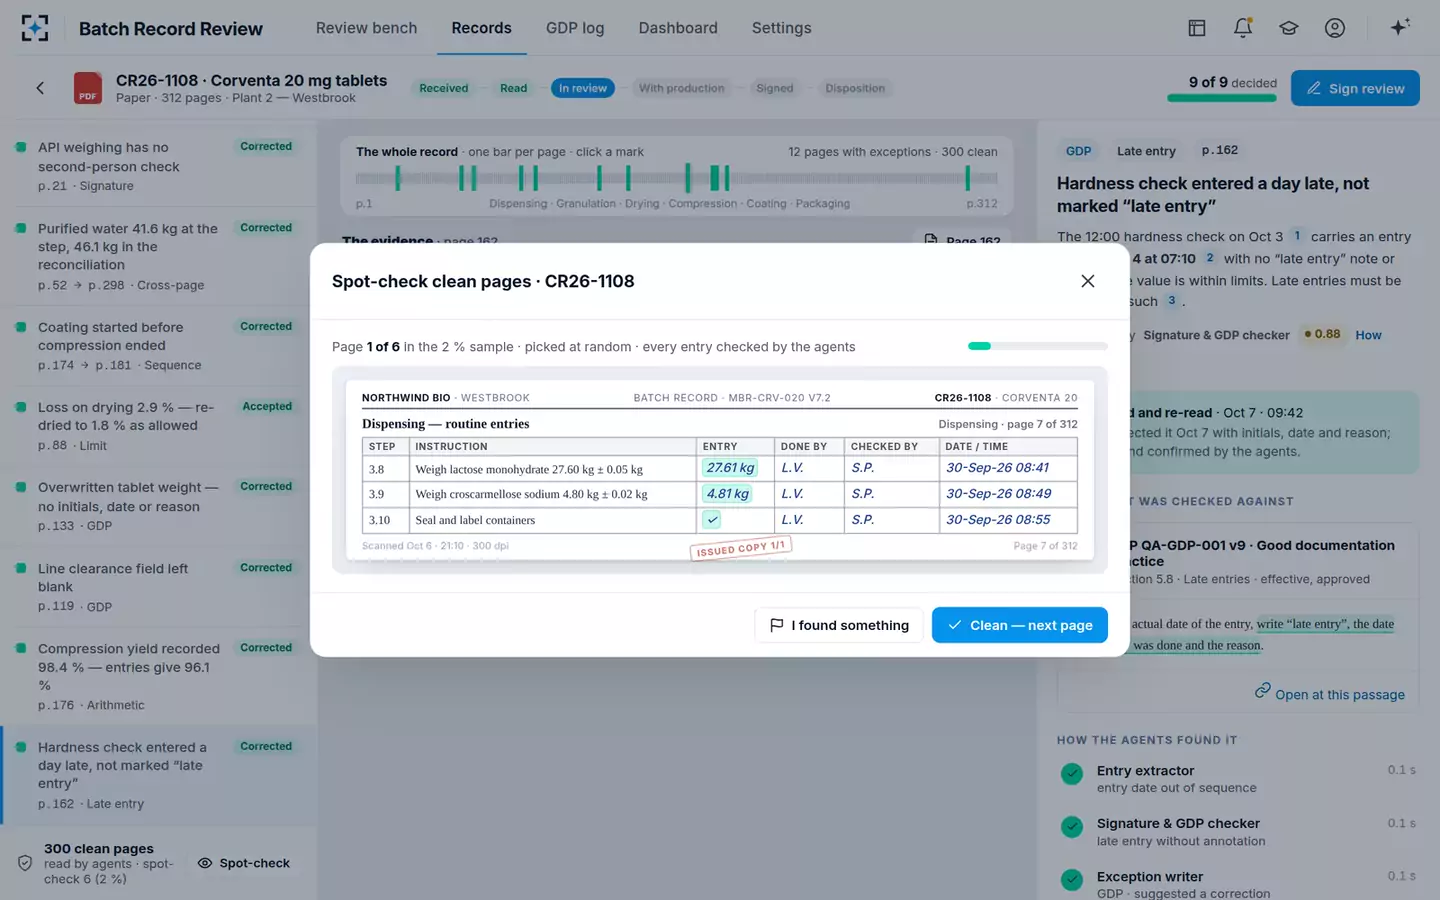1440x900 pixels.
Task: Click the checkmark entry for step 3.10
Action: click(x=712, y=520)
